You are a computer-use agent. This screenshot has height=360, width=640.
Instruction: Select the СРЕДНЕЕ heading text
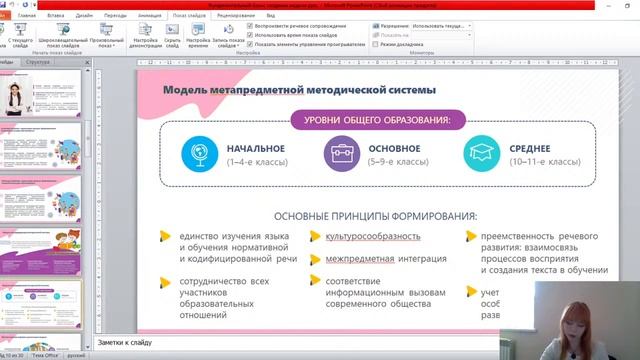(530, 149)
